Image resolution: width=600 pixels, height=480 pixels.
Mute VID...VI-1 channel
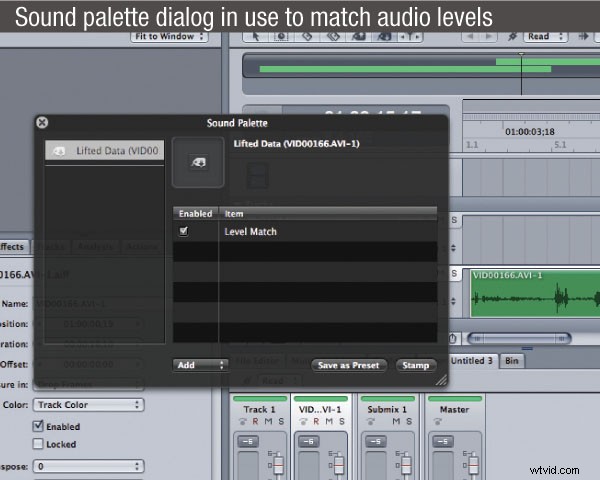(329, 421)
